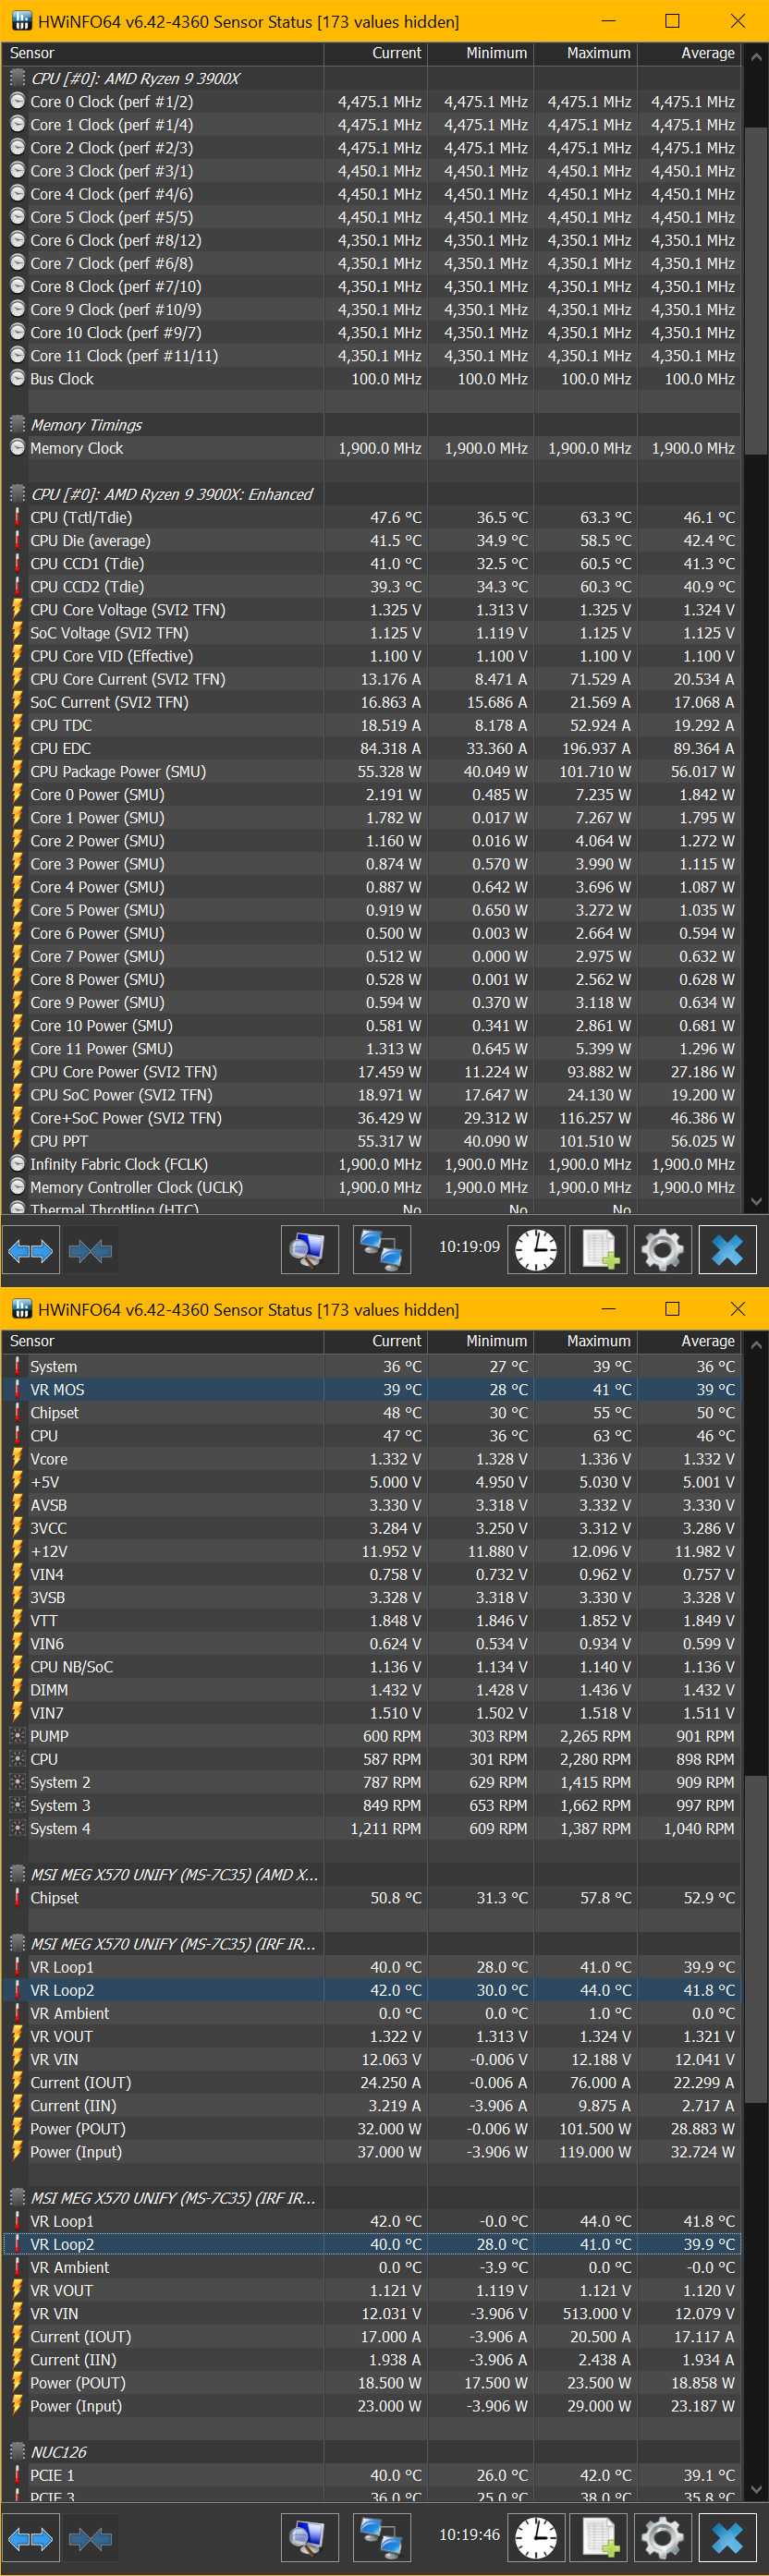This screenshot has height=2576, width=769.
Task: Click top window scrollbar down arrow
Action: pyautogui.click(x=756, y=1202)
